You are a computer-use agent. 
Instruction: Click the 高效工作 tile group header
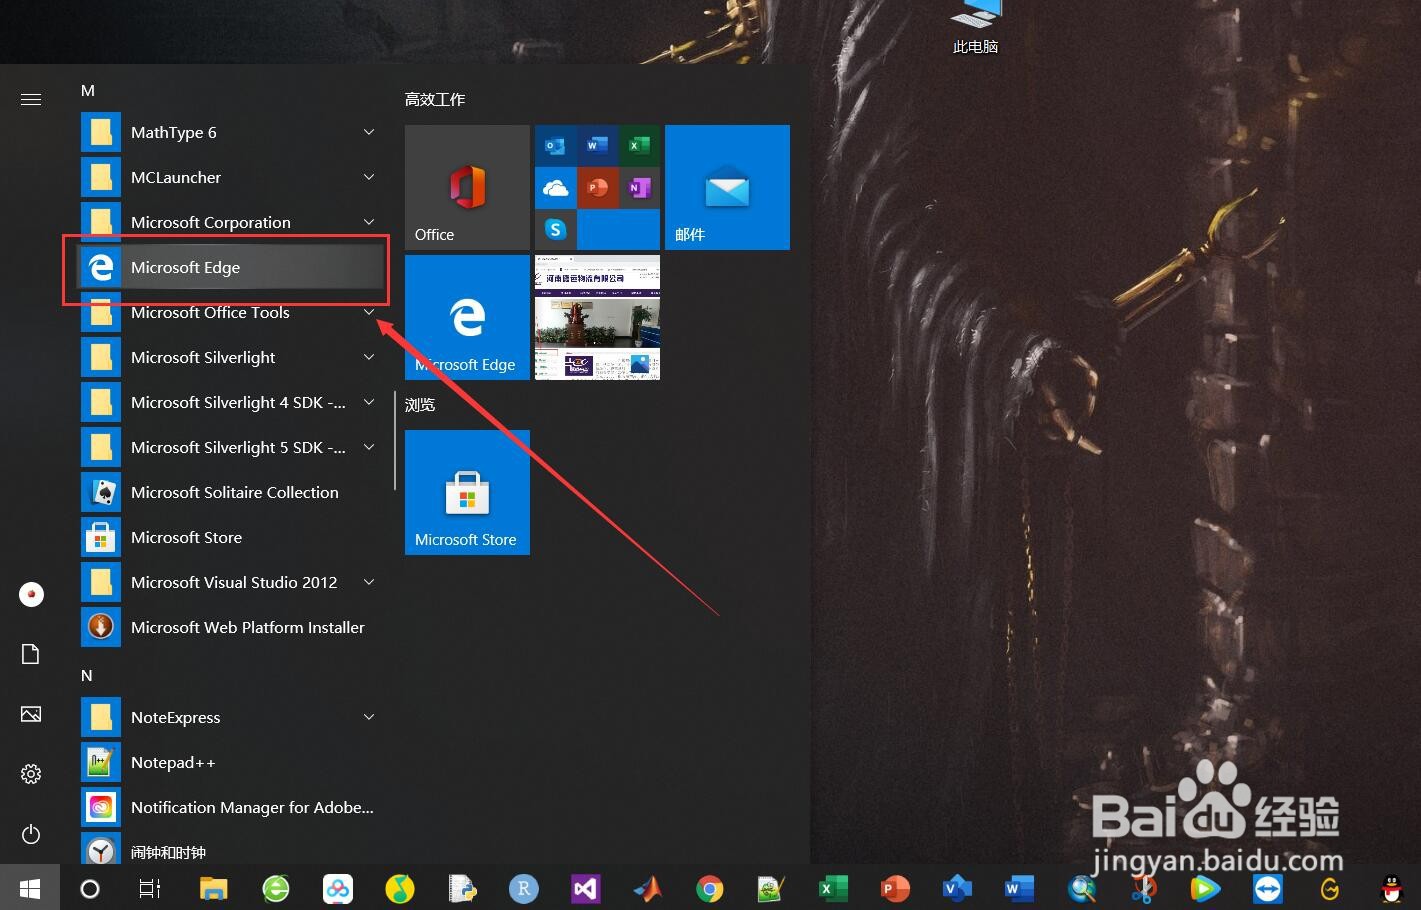tap(435, 99)
